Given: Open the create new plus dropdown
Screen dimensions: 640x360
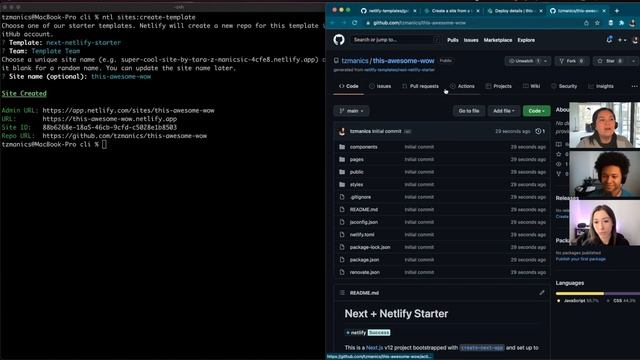Looking at the screenshot, I should pyautogui.click(x=622, y=40).
